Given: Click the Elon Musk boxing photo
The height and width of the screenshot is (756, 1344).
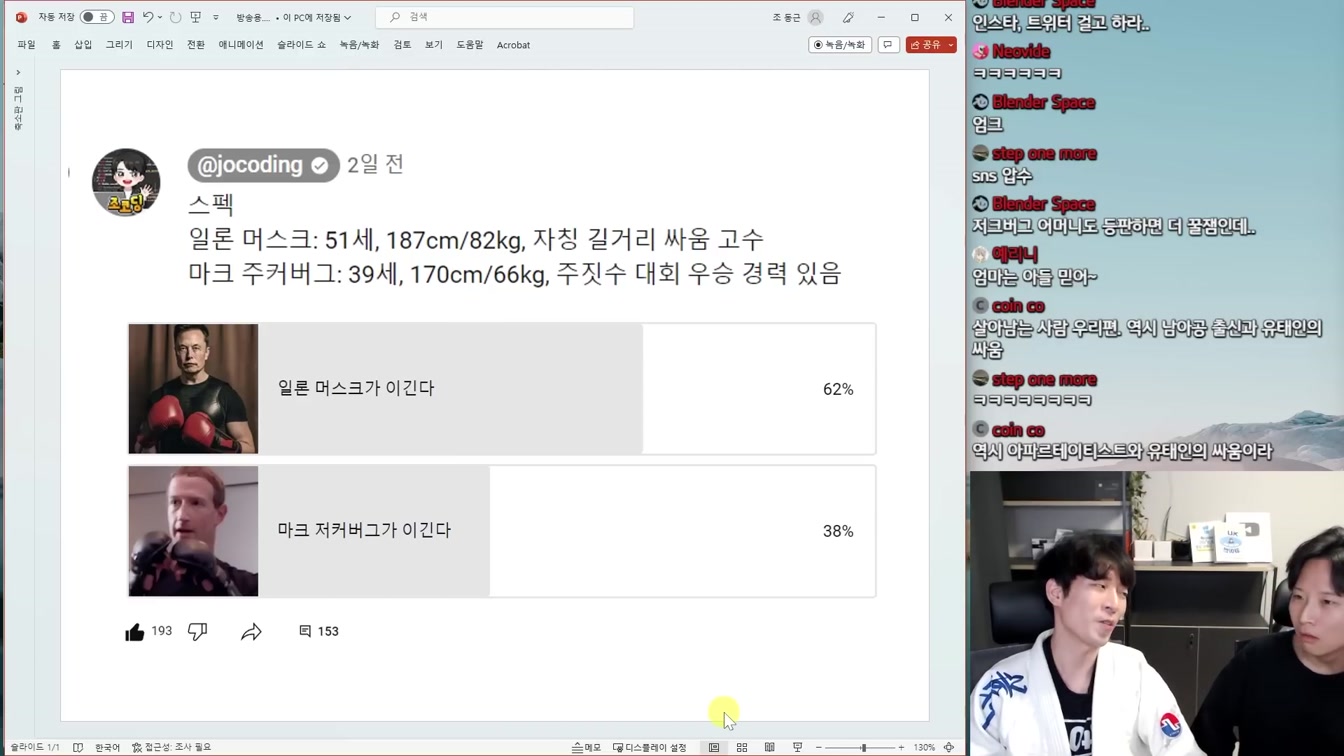Looking at the screenshot, I should pyautogui.click(x=193, y=389).
